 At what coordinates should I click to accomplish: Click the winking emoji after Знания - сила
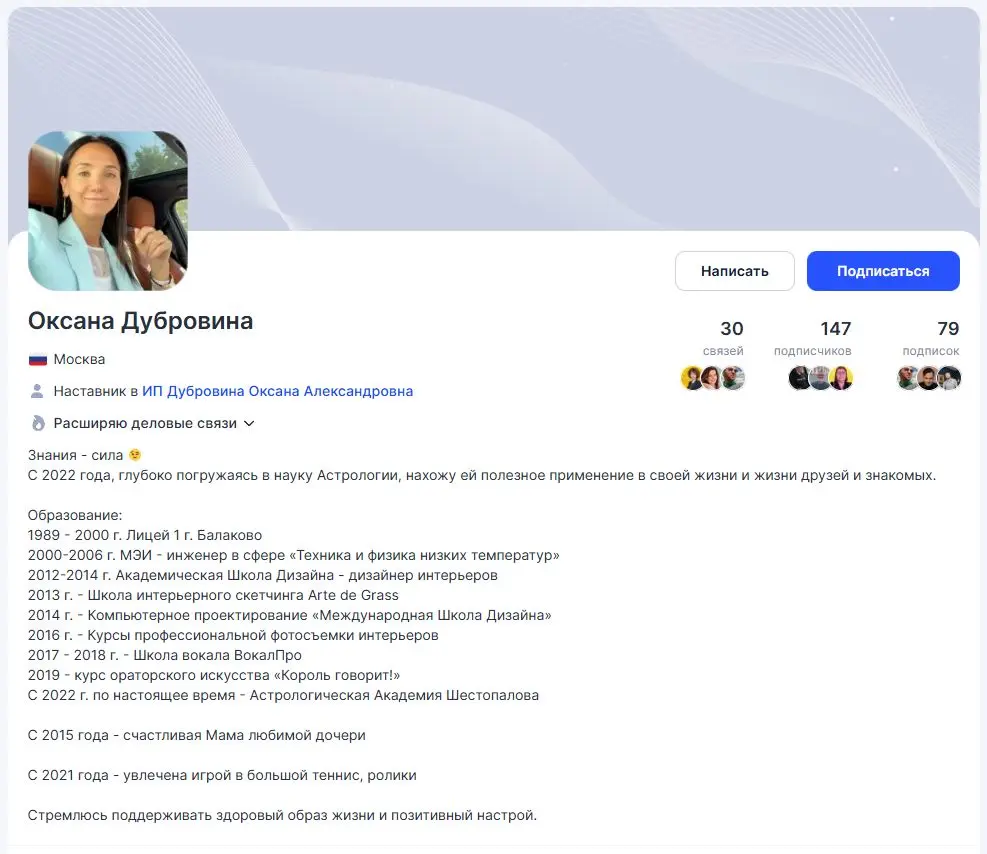tap(133, 453)
